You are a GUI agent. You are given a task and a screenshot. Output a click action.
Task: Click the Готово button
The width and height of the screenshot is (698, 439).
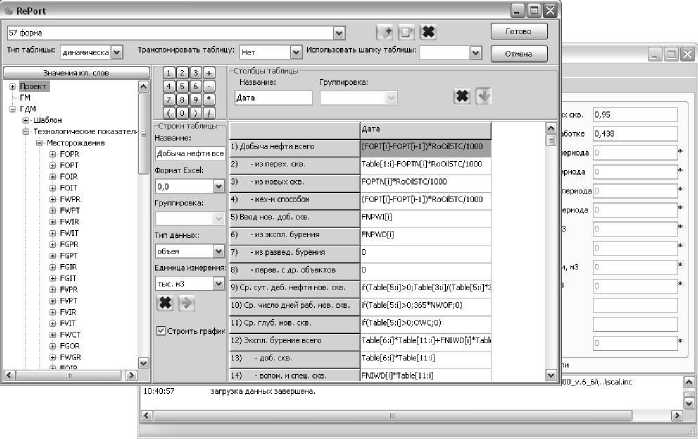tap(519, 32)
